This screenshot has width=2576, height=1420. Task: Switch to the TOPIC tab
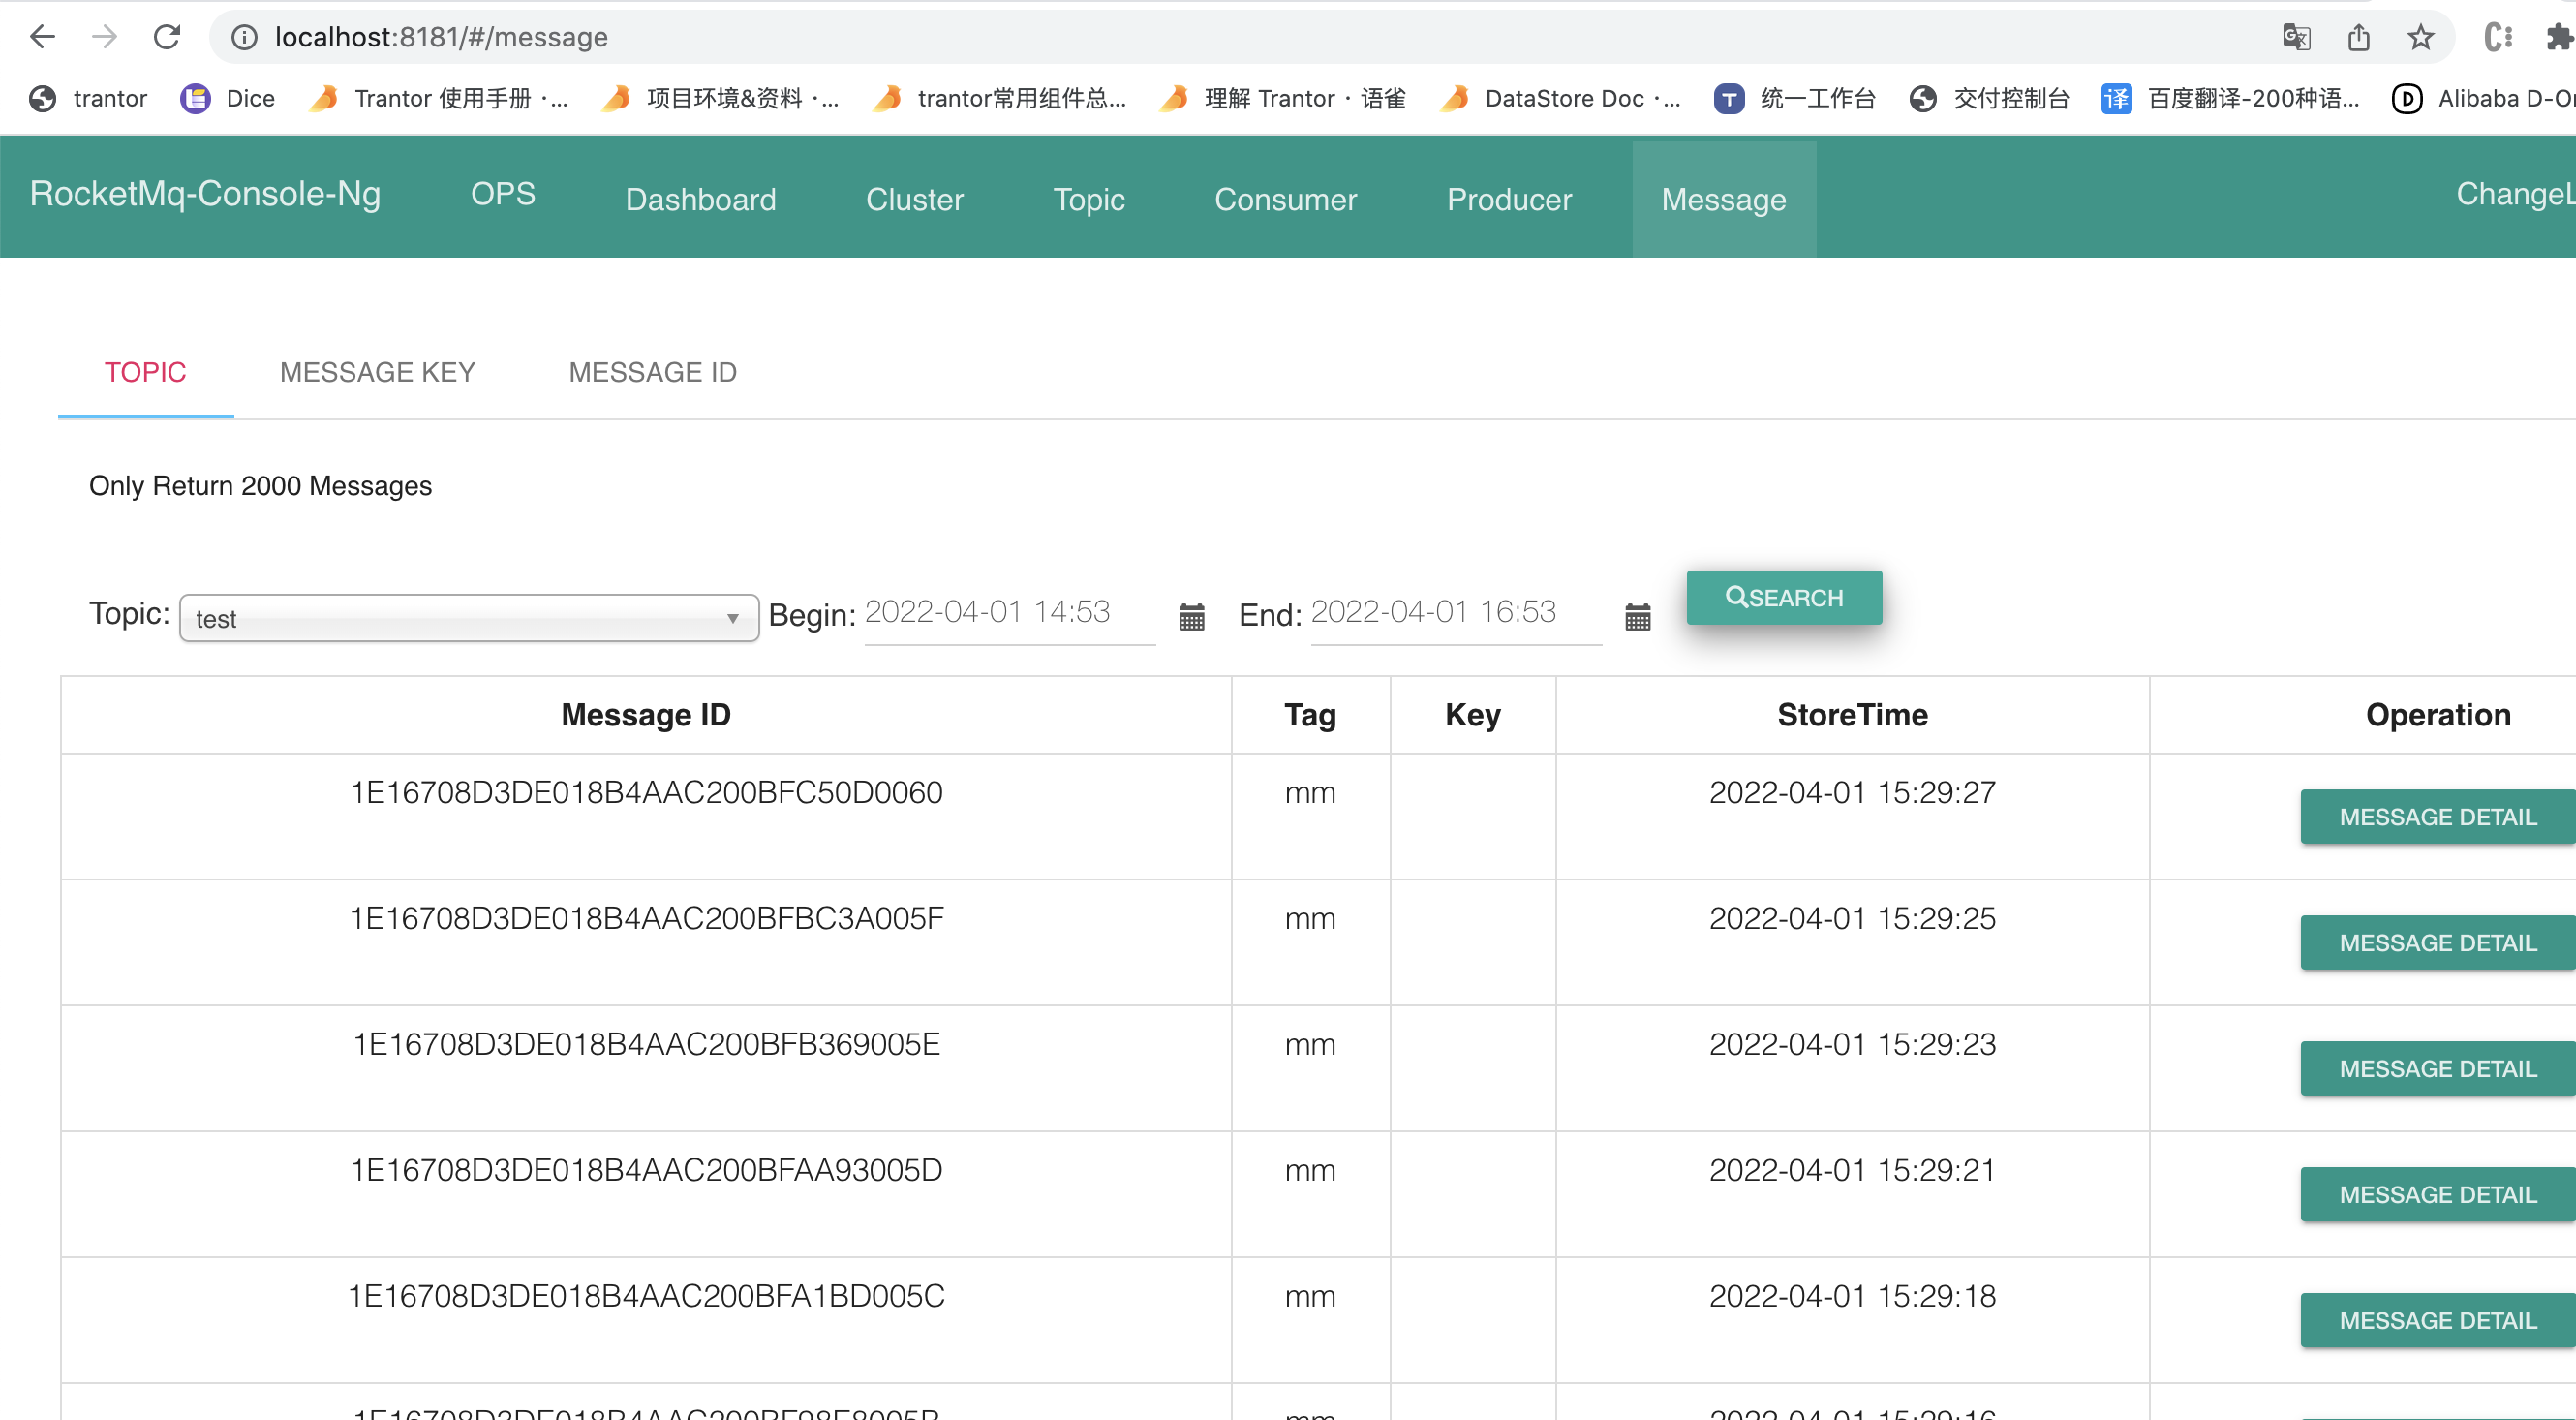point(145,372)
